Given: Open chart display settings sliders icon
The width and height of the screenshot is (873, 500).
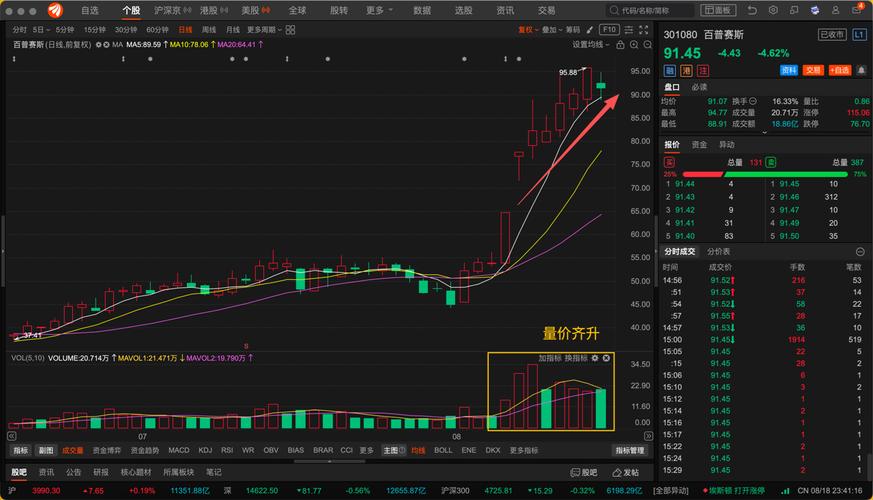Looking at the screenshot, I should (629, 30).
